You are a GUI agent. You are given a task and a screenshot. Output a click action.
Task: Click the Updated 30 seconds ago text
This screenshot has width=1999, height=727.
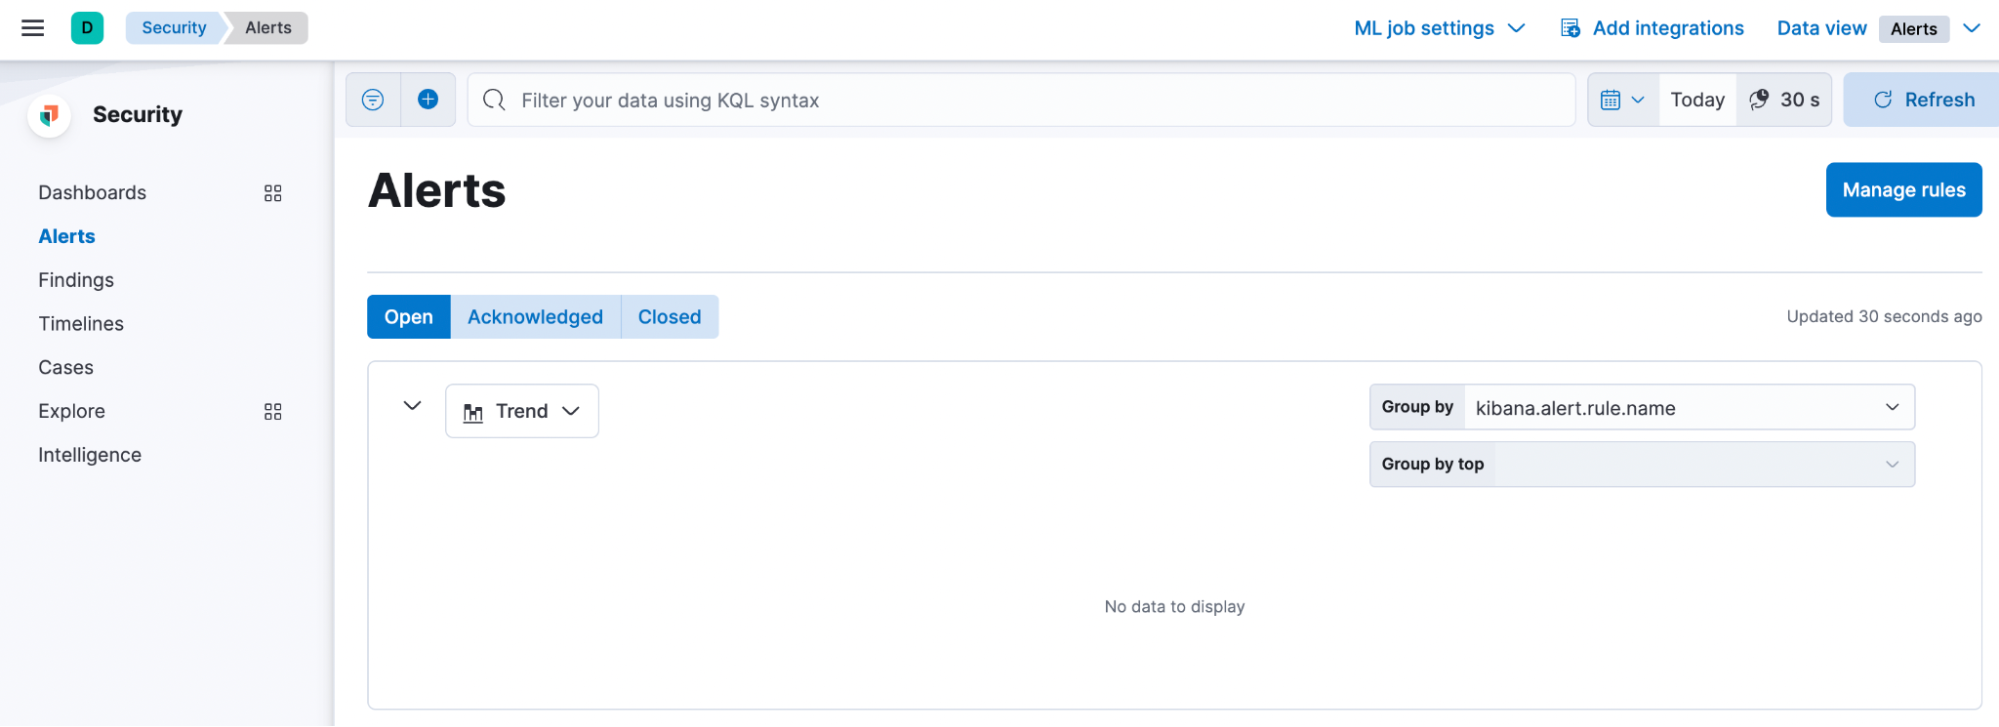tap(1884, 317)
